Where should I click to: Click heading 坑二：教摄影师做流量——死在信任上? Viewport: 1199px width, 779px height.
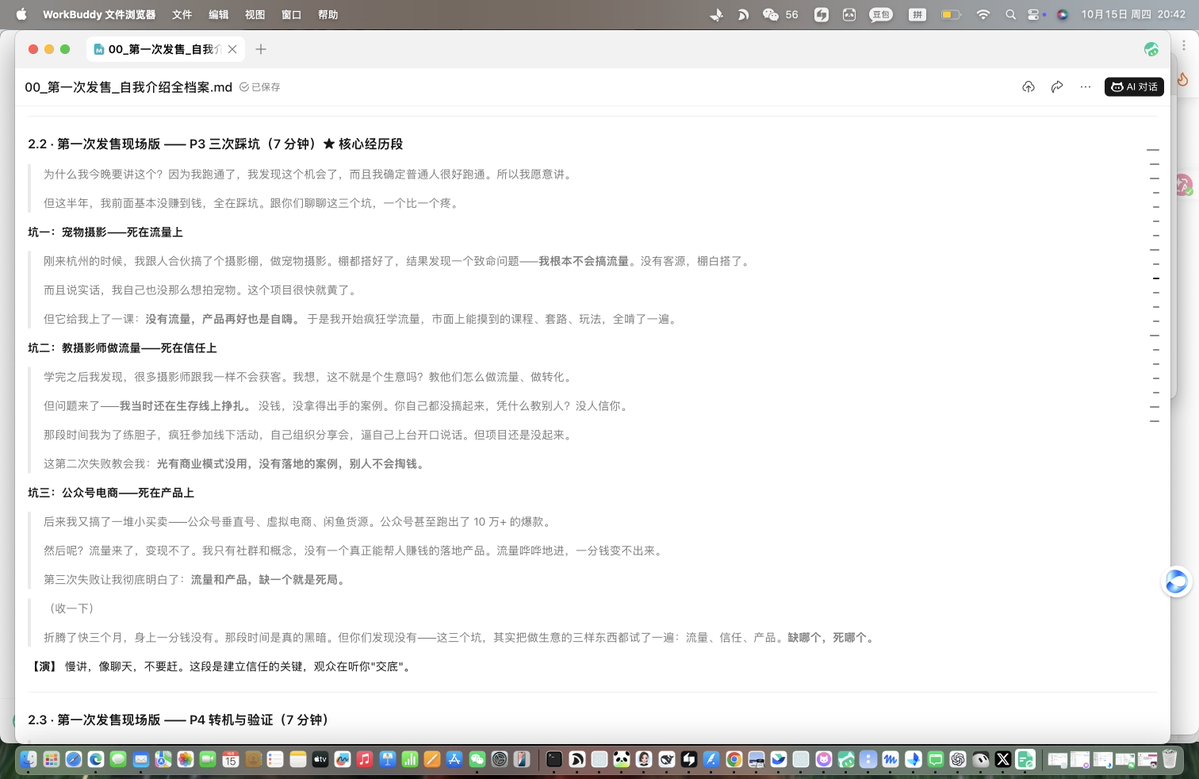click(122, 348)
